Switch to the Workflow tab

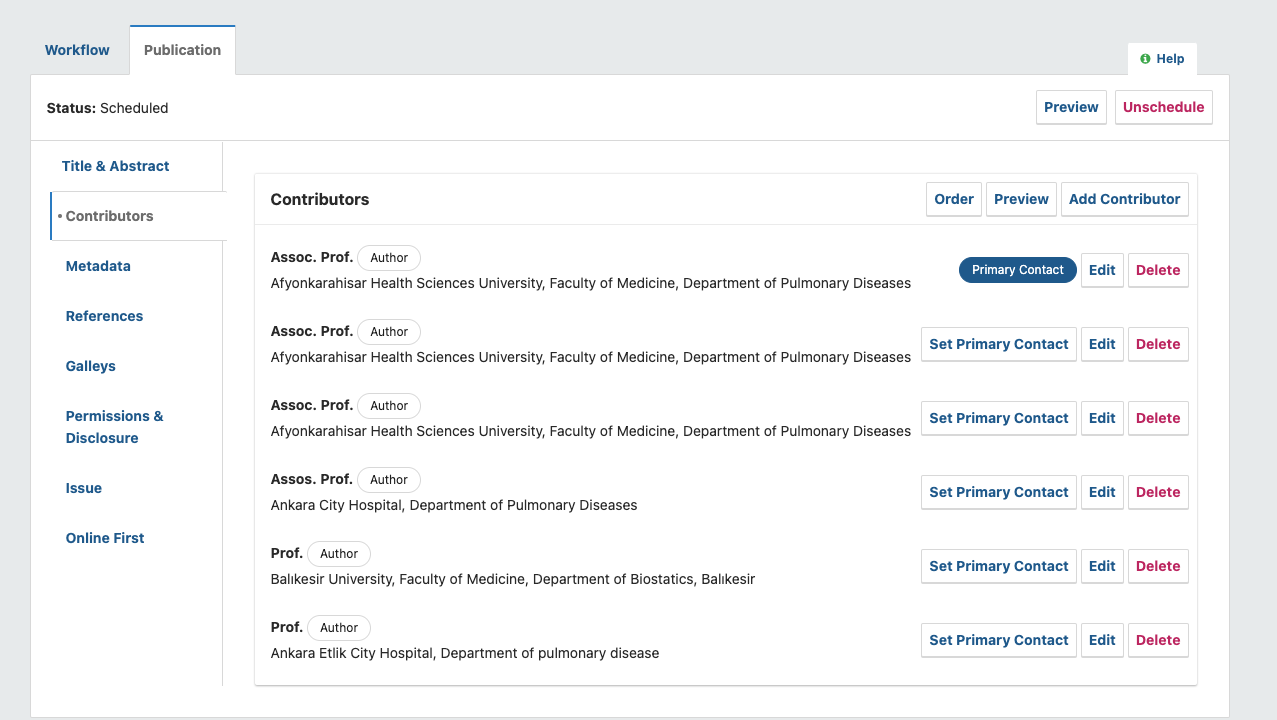pyautogui.click(x=77, y=50)
